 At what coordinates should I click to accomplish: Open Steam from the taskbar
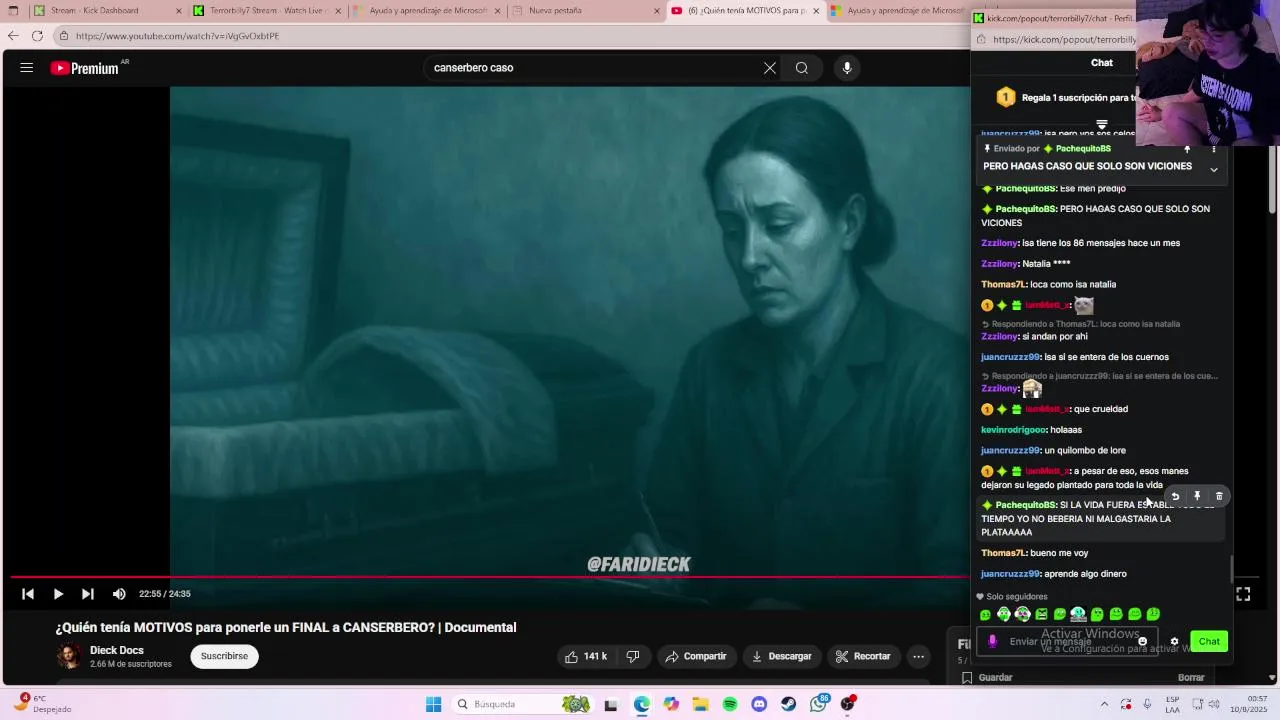click(x=789, y=704)
